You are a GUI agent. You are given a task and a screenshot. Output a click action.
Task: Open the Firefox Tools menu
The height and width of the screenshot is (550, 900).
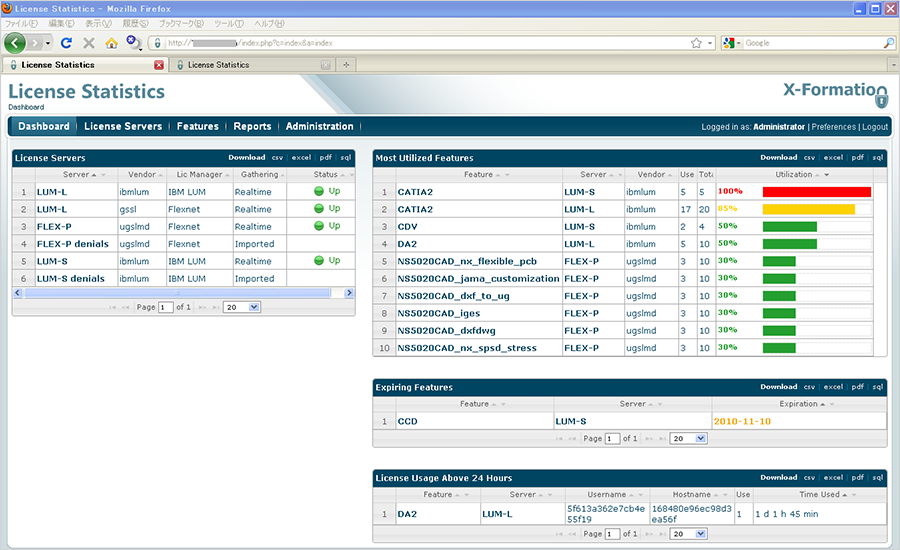(228, 24)
